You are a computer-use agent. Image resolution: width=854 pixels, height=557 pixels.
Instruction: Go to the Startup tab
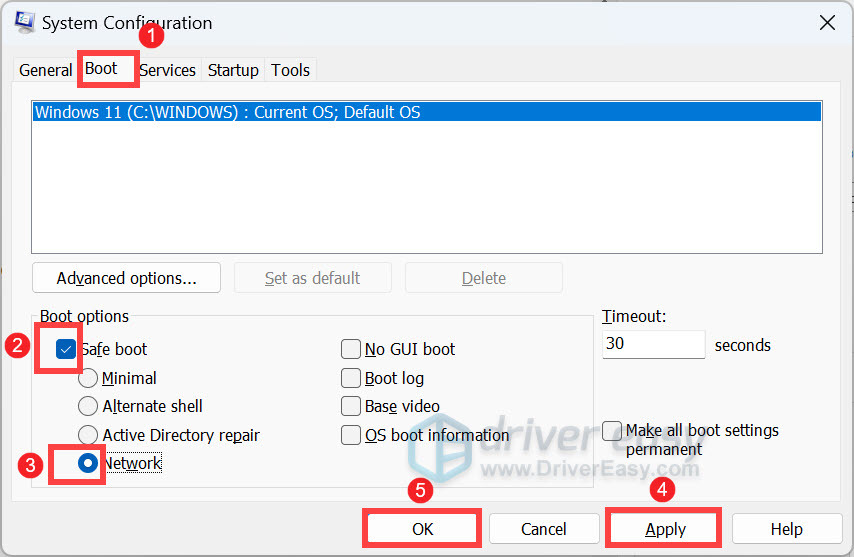pos(233,70)
